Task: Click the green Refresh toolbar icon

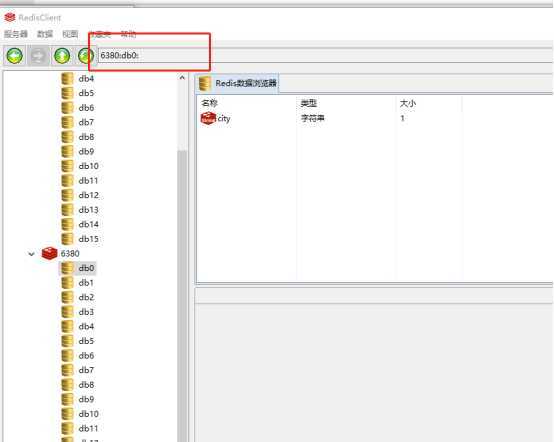Action: click(86, 56)
